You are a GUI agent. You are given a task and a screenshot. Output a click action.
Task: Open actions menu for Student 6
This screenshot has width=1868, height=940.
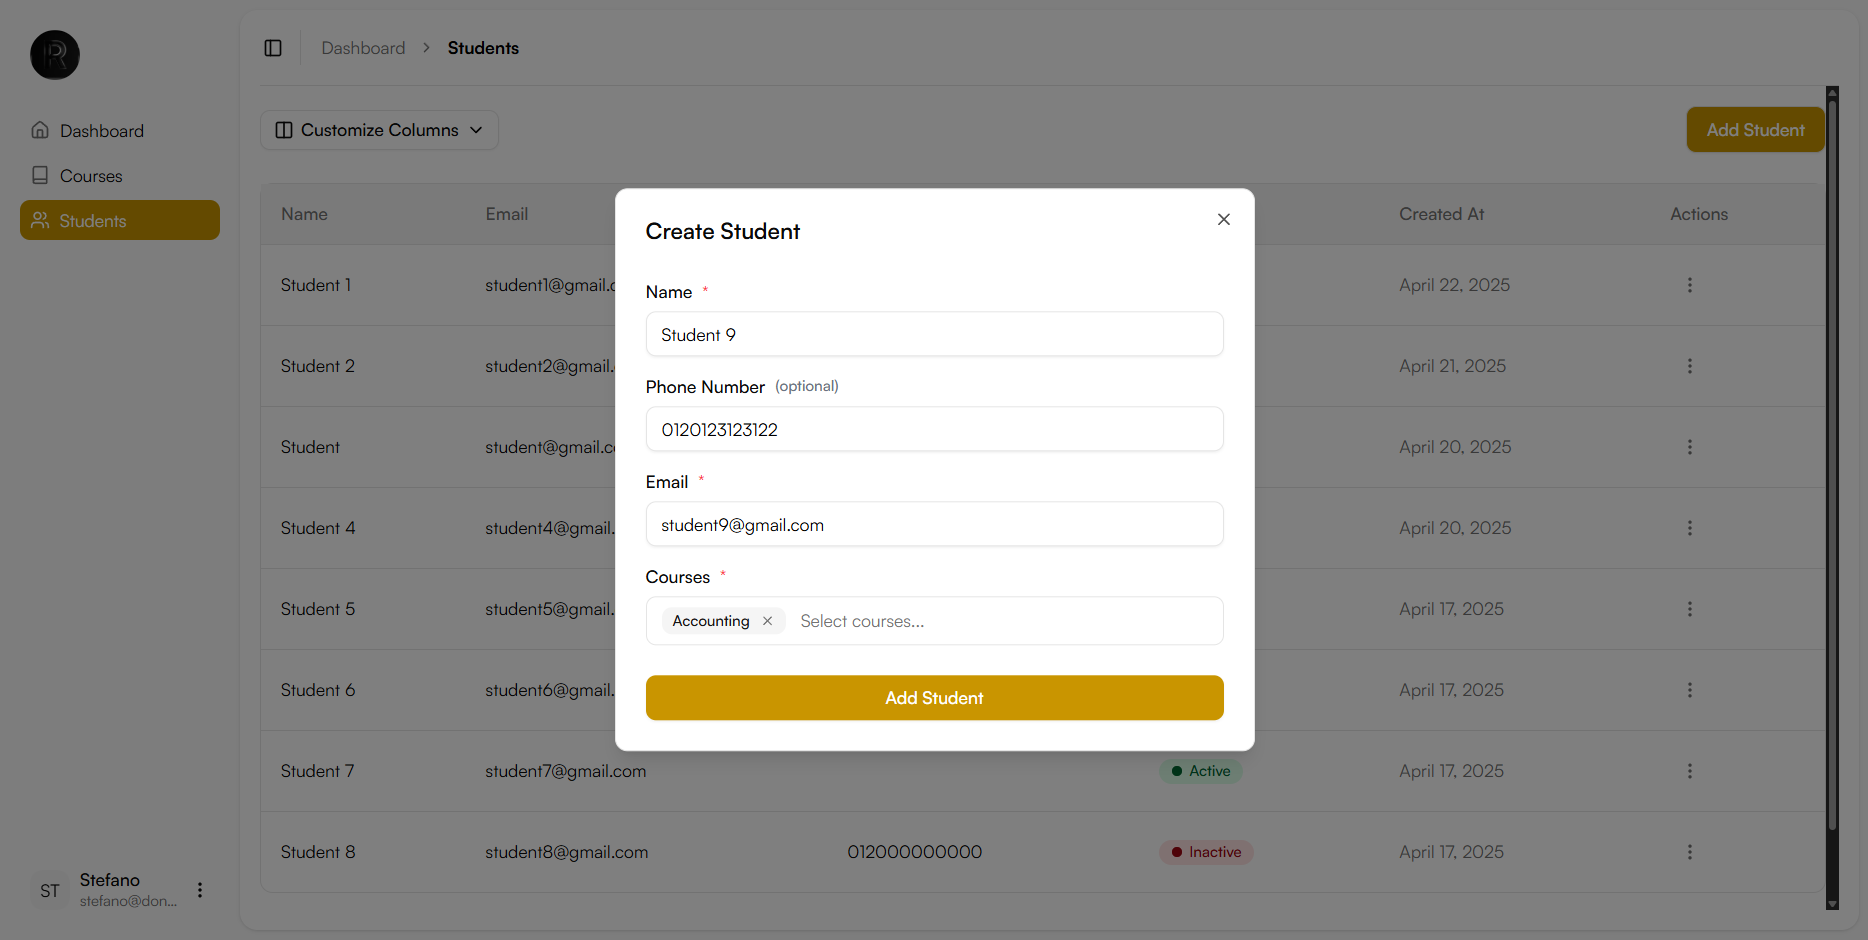click(1689, 690)
